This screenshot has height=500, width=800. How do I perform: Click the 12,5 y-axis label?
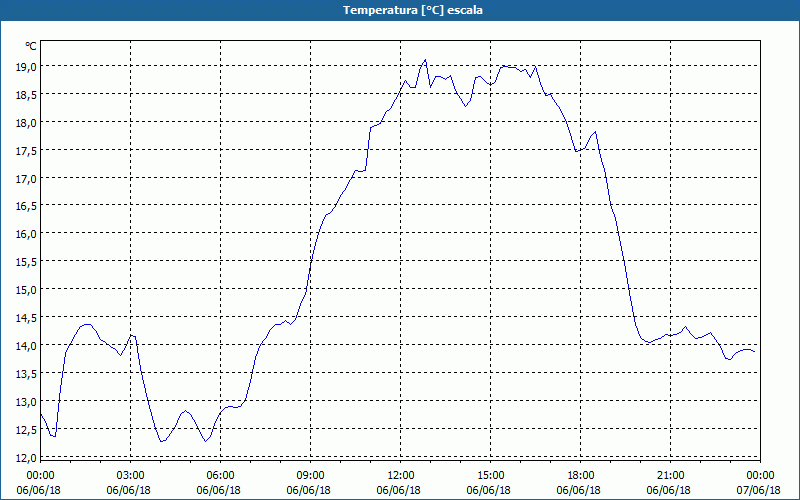tap(27, 430)
